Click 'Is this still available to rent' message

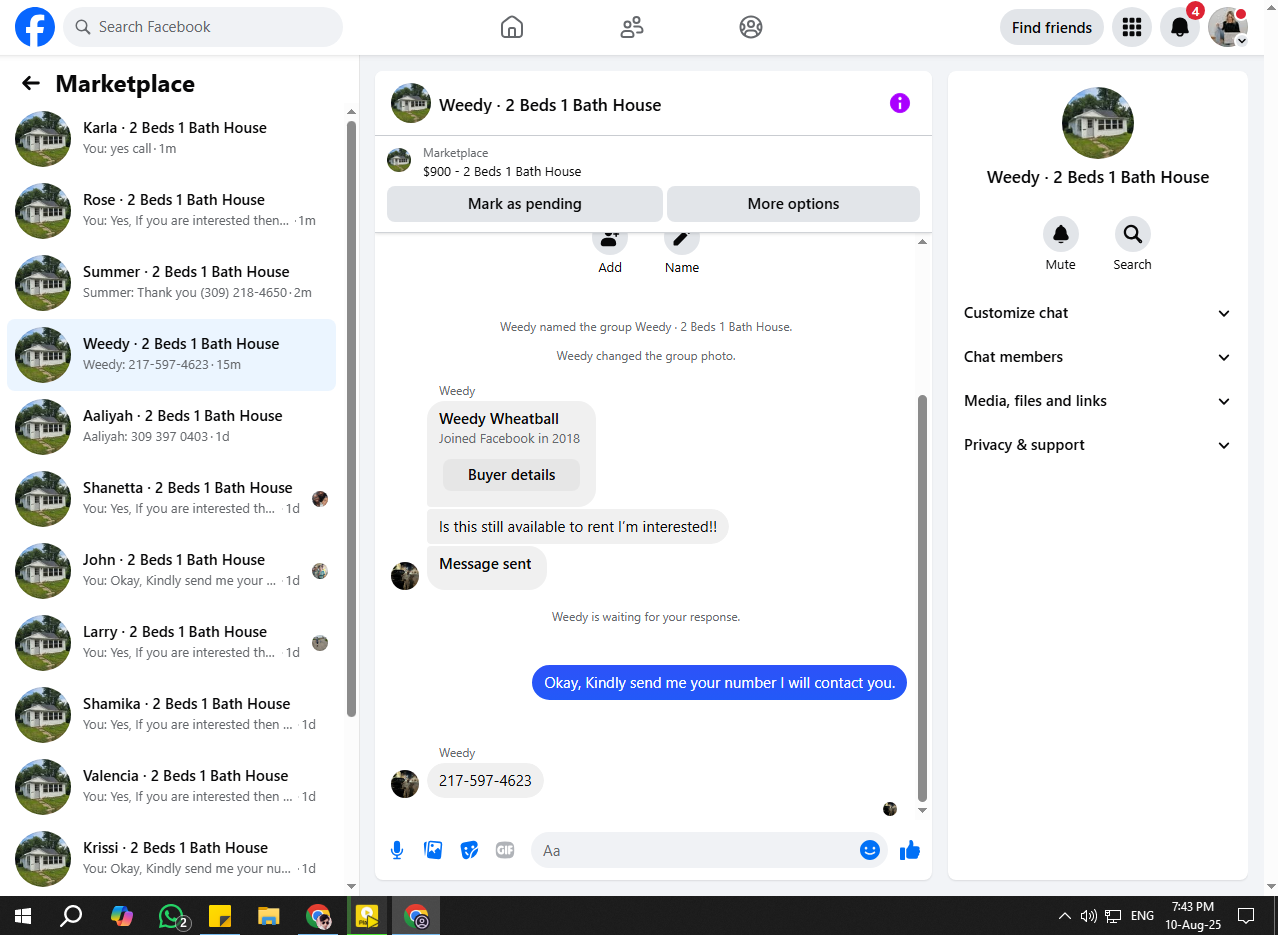[x=578, y=527]
